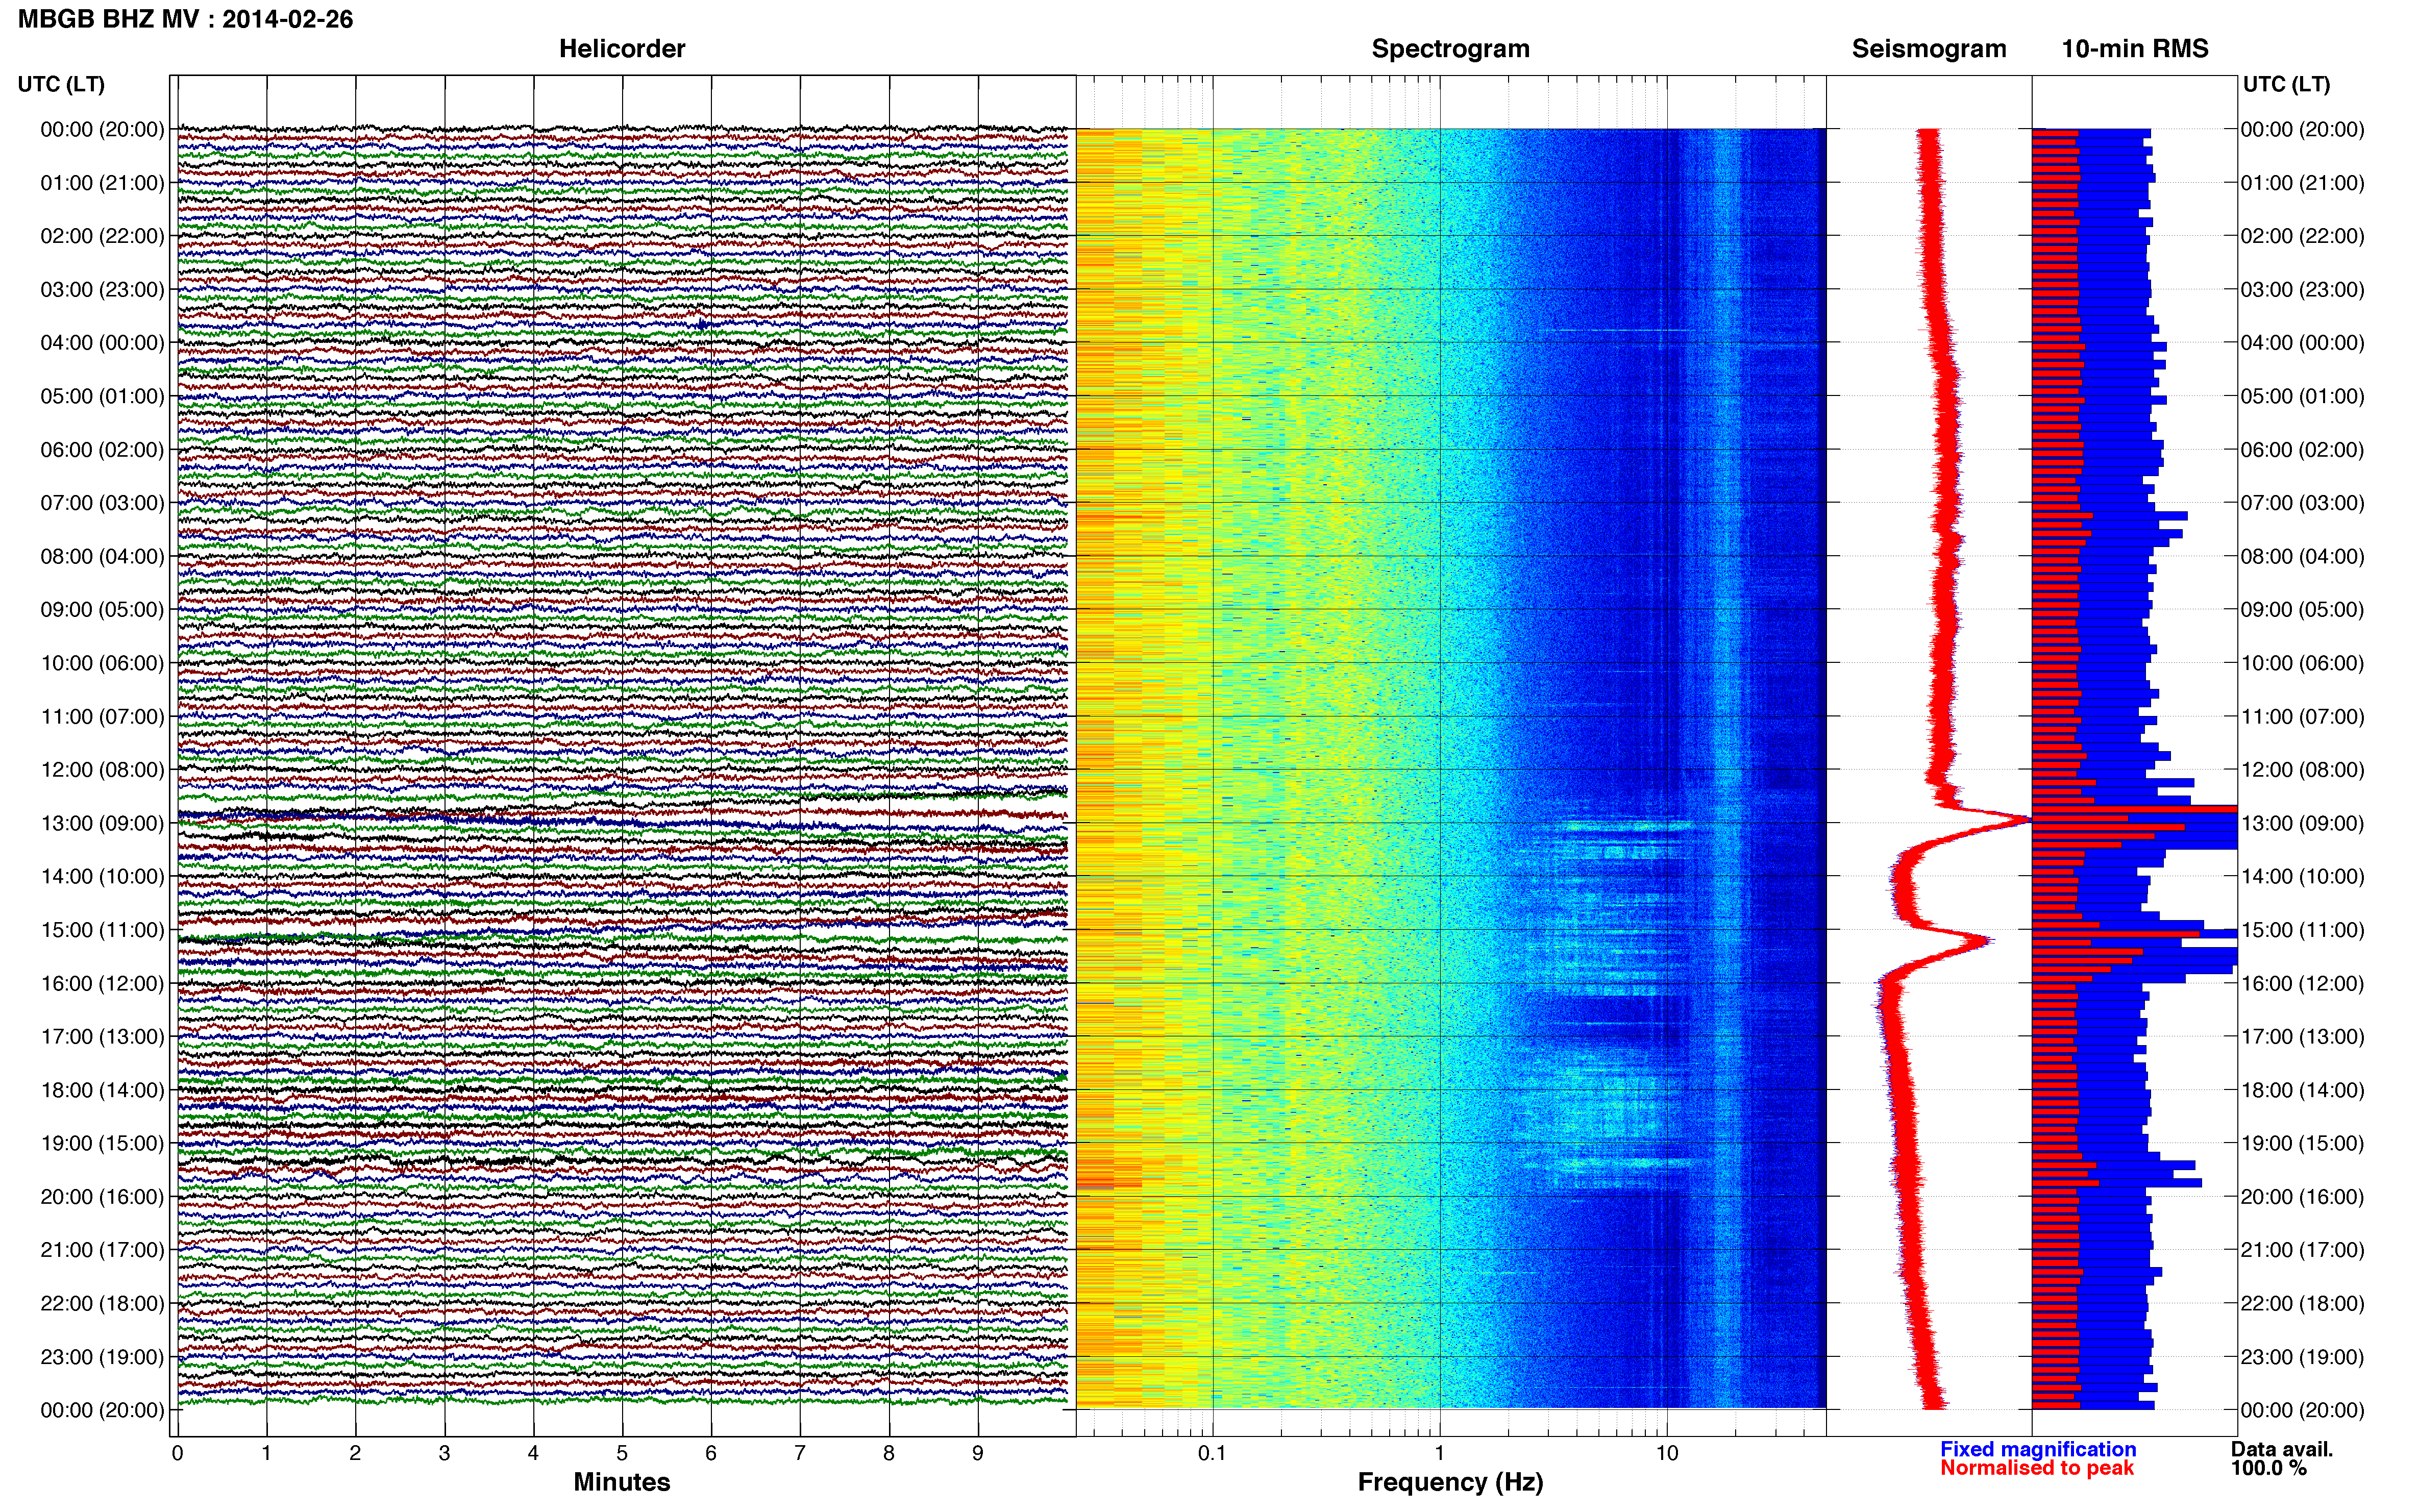
Task: Select the Seismogram panel heading
Action: point(1929,49)
